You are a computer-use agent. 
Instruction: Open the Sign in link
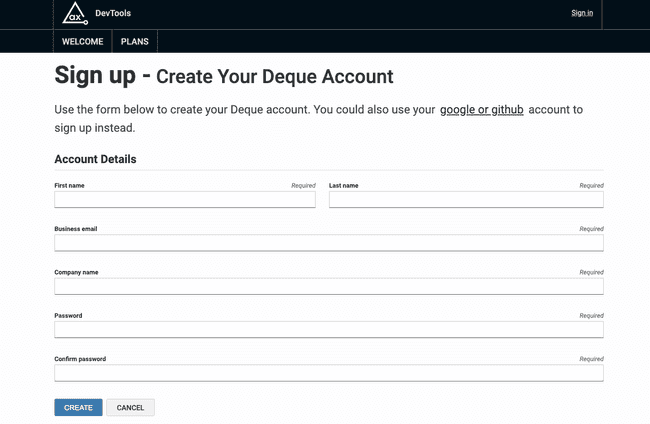pos(581,13)
